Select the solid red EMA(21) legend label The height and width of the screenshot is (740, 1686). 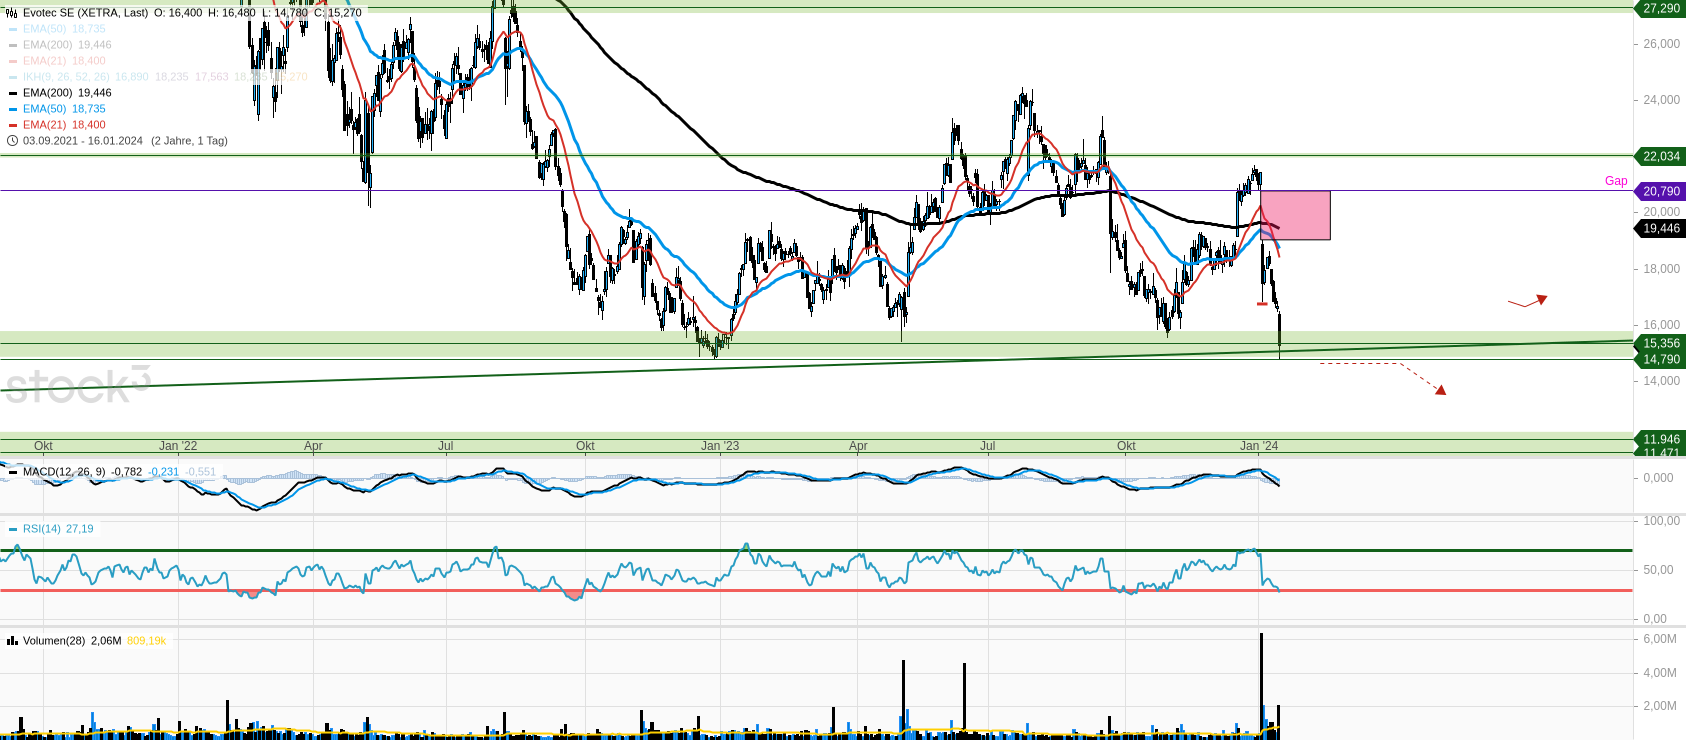point(44,125)
